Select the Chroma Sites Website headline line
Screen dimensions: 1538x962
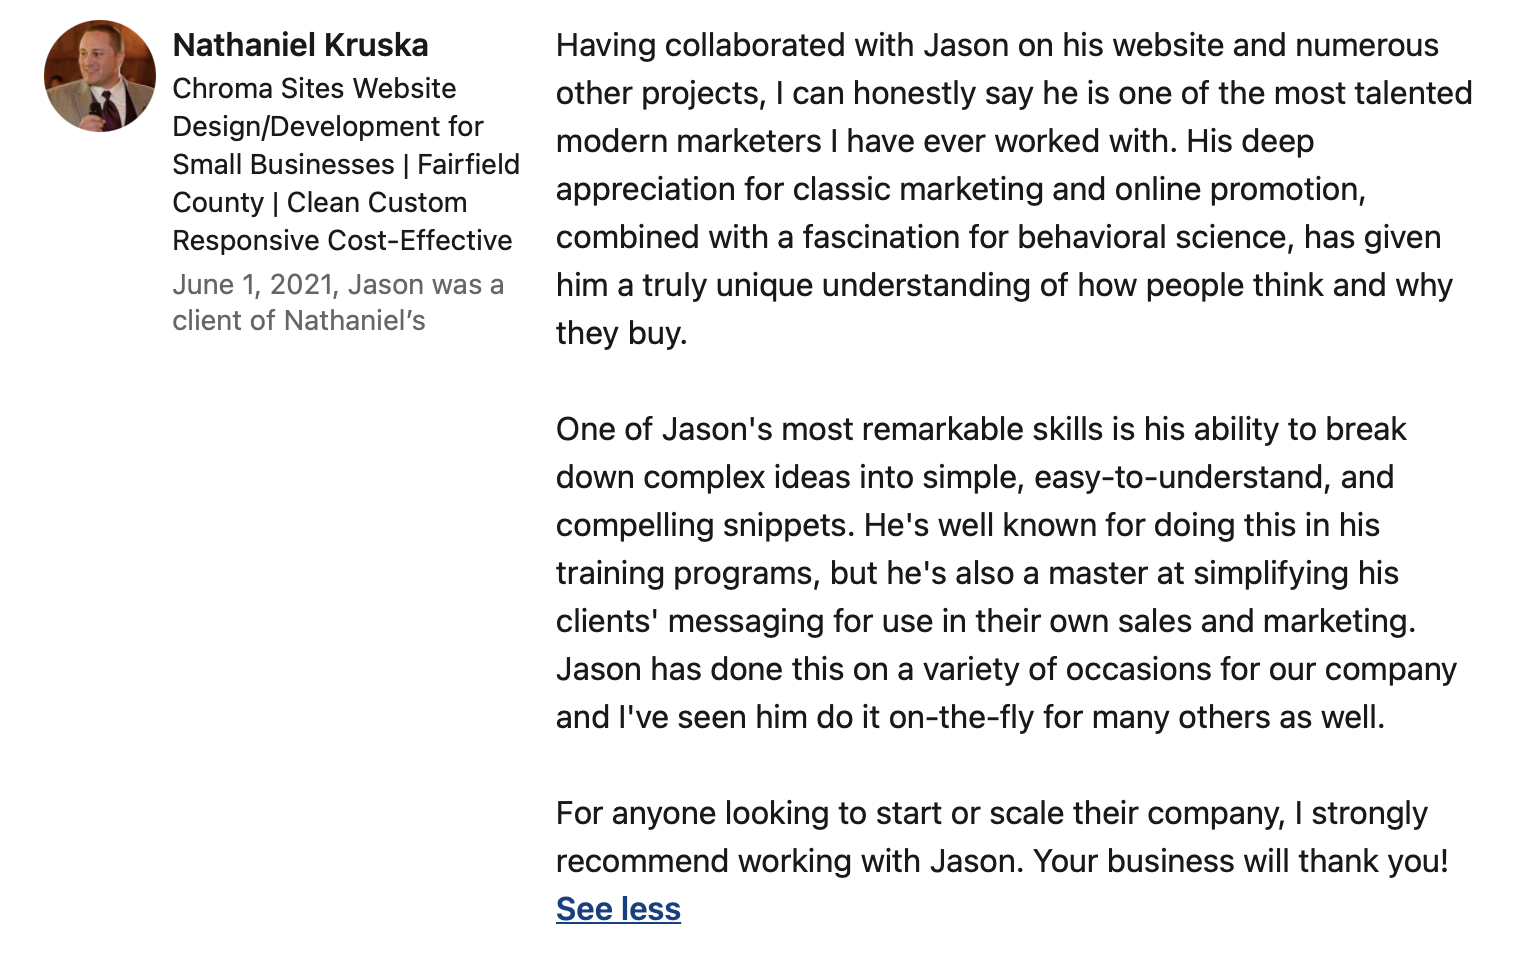[314, 88]
